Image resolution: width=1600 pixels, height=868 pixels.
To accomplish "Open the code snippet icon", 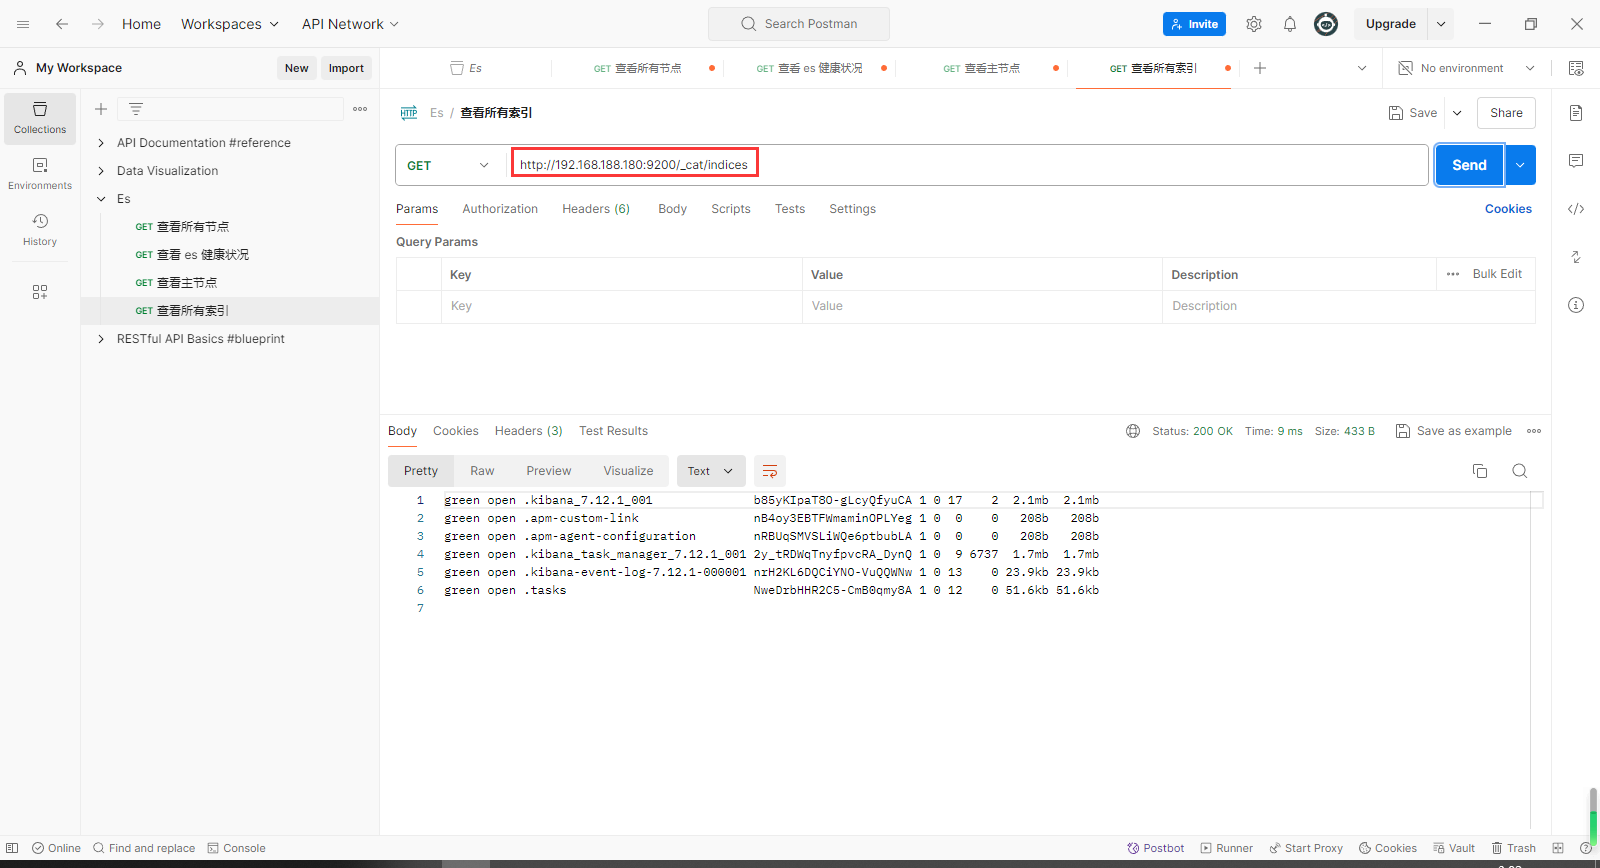I will pyautogui.click(x=1576, y=209).
